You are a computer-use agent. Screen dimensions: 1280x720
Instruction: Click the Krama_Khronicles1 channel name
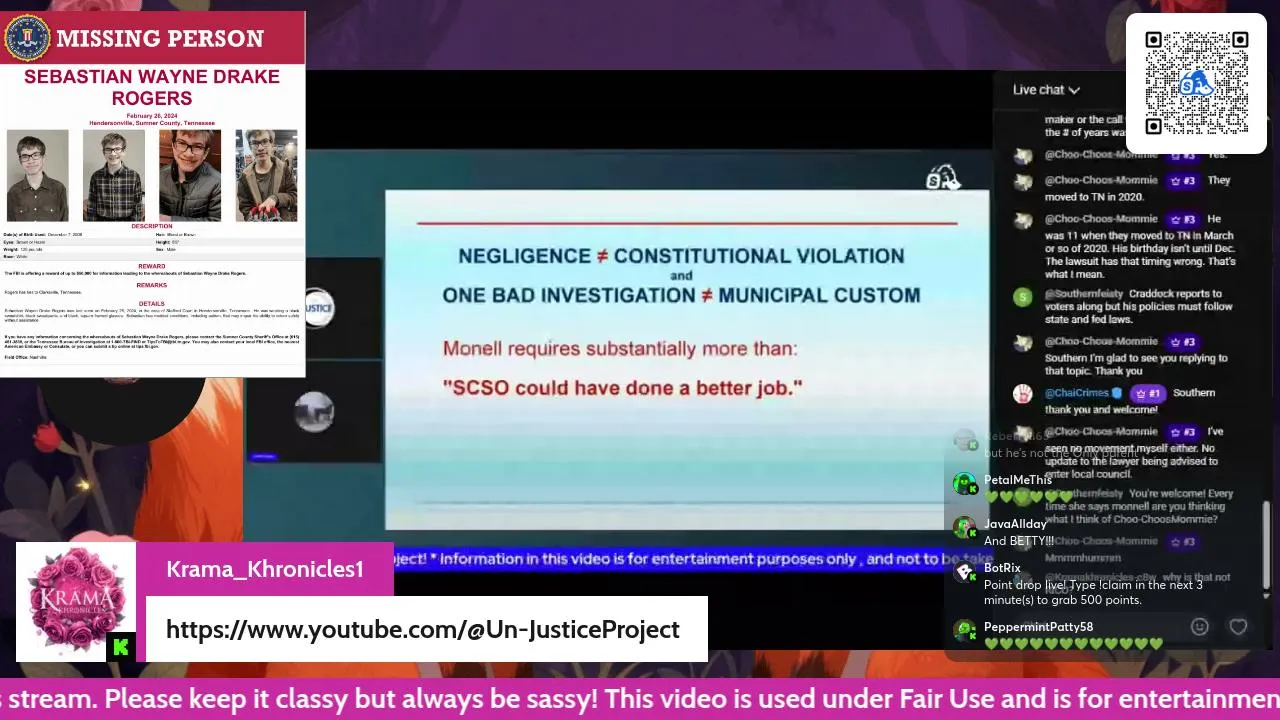[x=264, y=569]
